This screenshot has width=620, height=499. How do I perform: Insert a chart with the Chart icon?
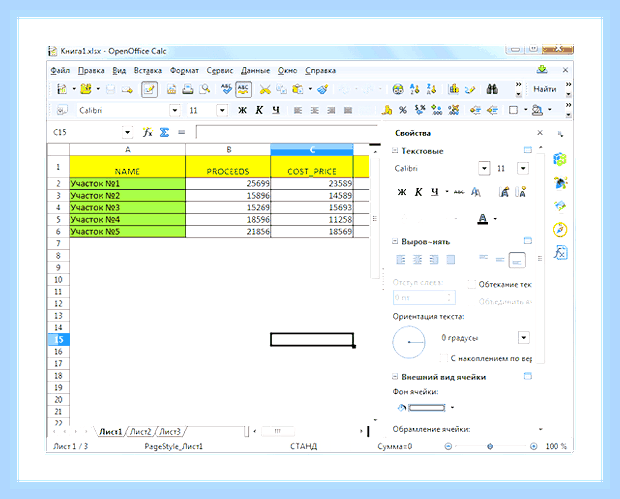click(453, 89)
